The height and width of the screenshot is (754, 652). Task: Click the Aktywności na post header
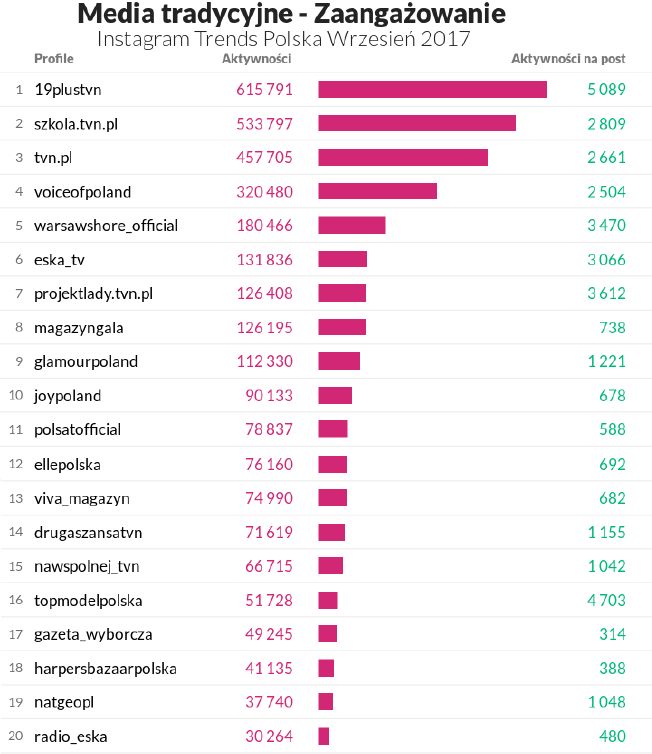[x=568, y=59]
